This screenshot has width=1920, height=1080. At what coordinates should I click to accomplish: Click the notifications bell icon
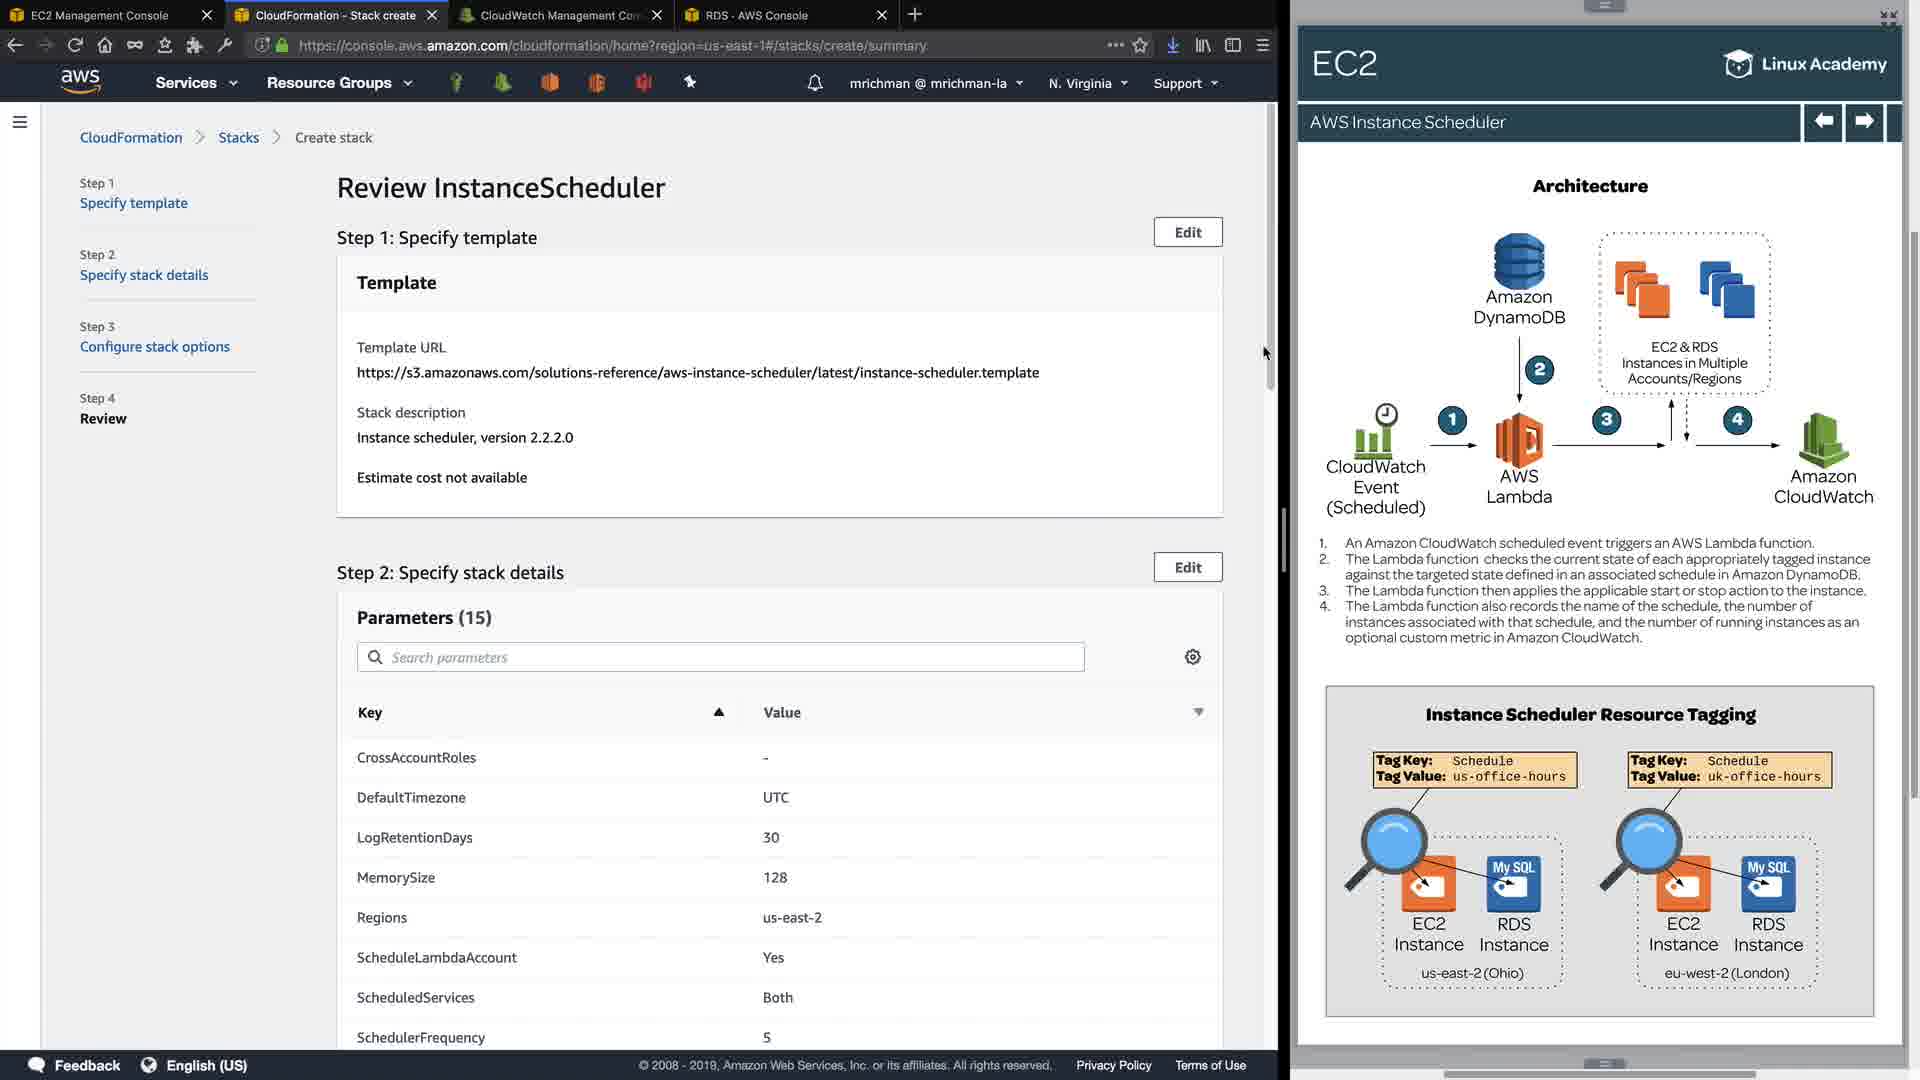click(x=815, y=83)
